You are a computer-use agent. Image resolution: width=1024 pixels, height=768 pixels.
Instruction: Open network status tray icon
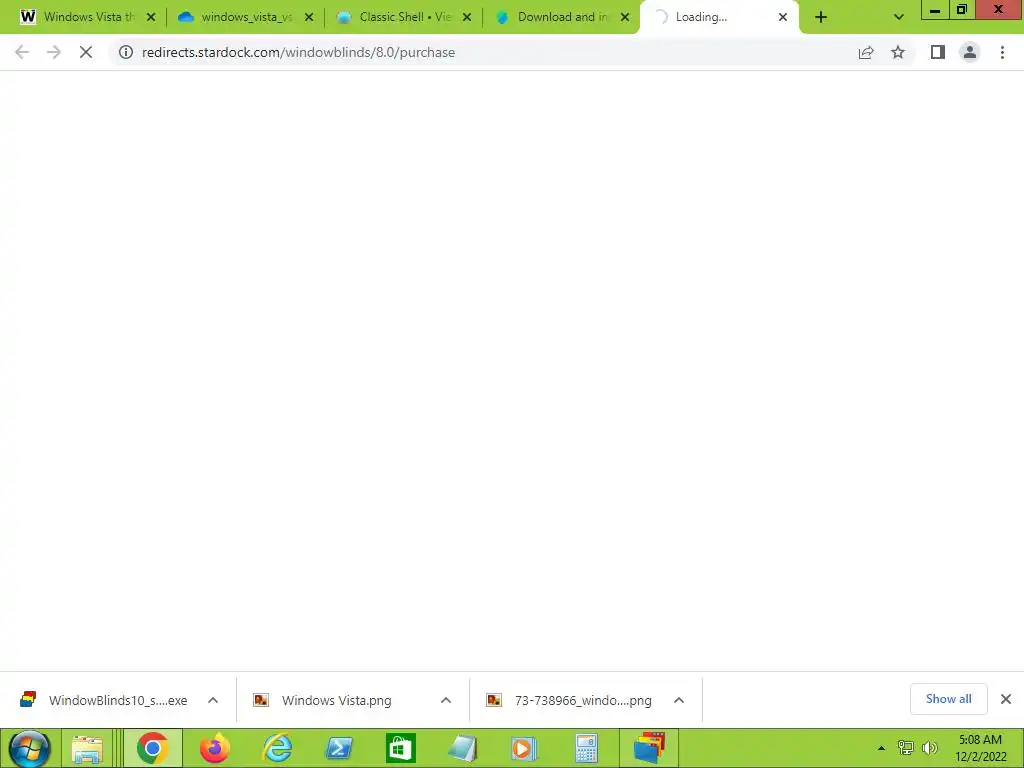906,748
